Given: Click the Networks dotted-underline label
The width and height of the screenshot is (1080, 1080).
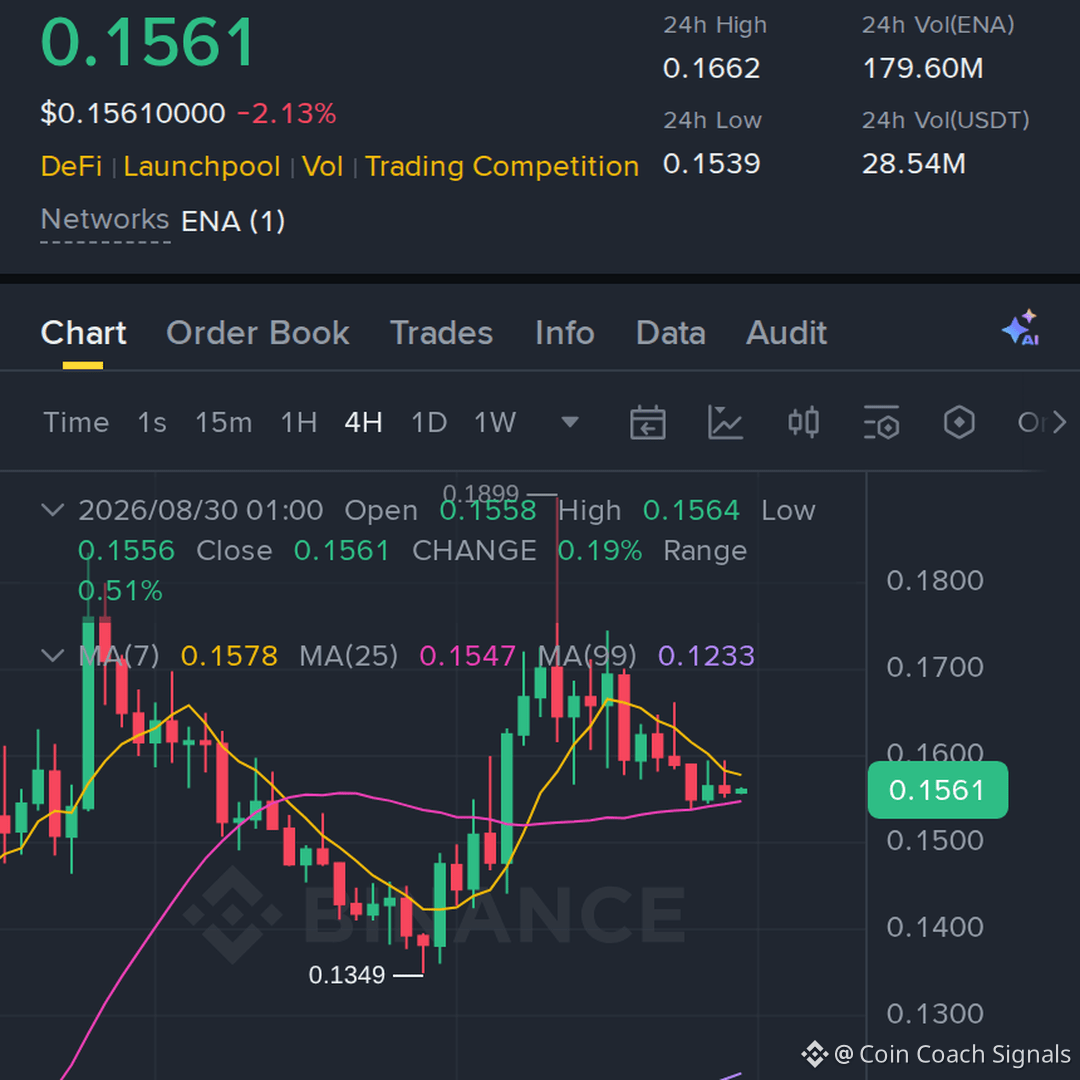Looking at the screenshot, I should pyautogui.click(x=105, y=220).
